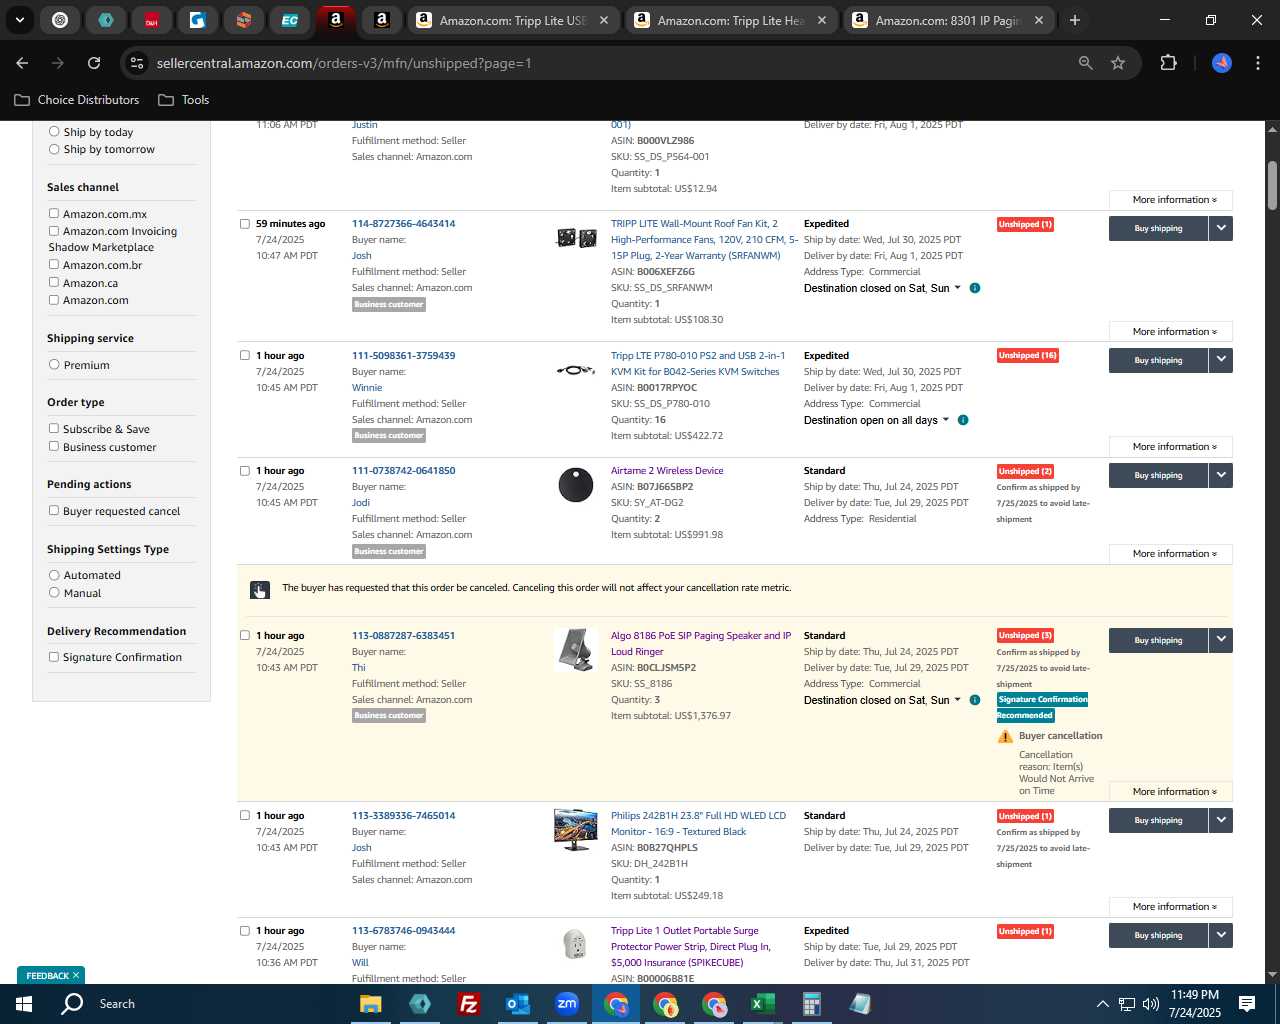Screen dimensions: 1280x1024
Task: Click info icon next to Destination open on all days
Action: point(963,420)
